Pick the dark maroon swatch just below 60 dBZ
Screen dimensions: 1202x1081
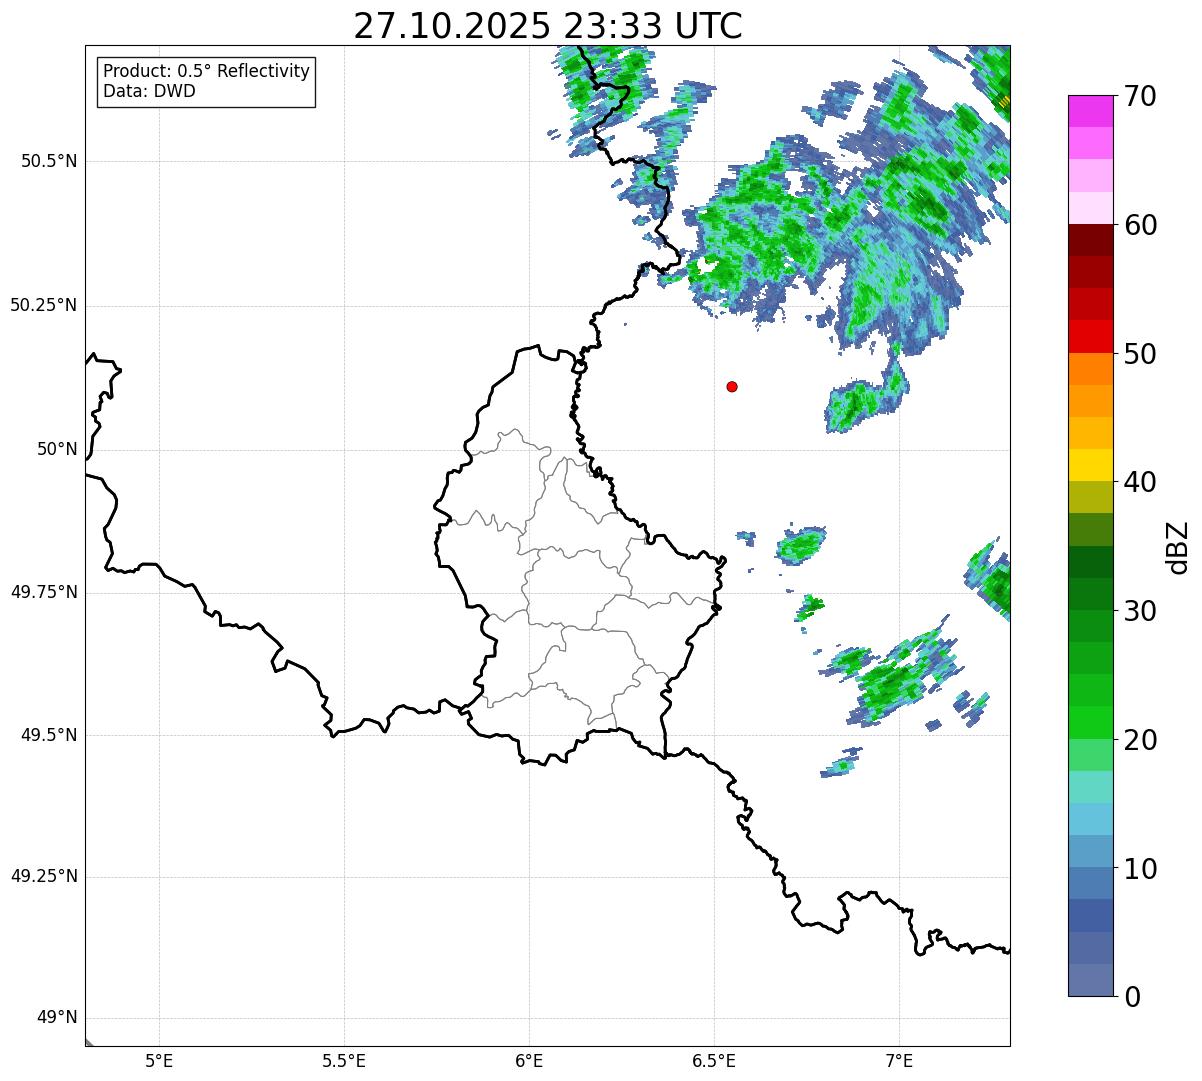click(x=1090, y=240)
